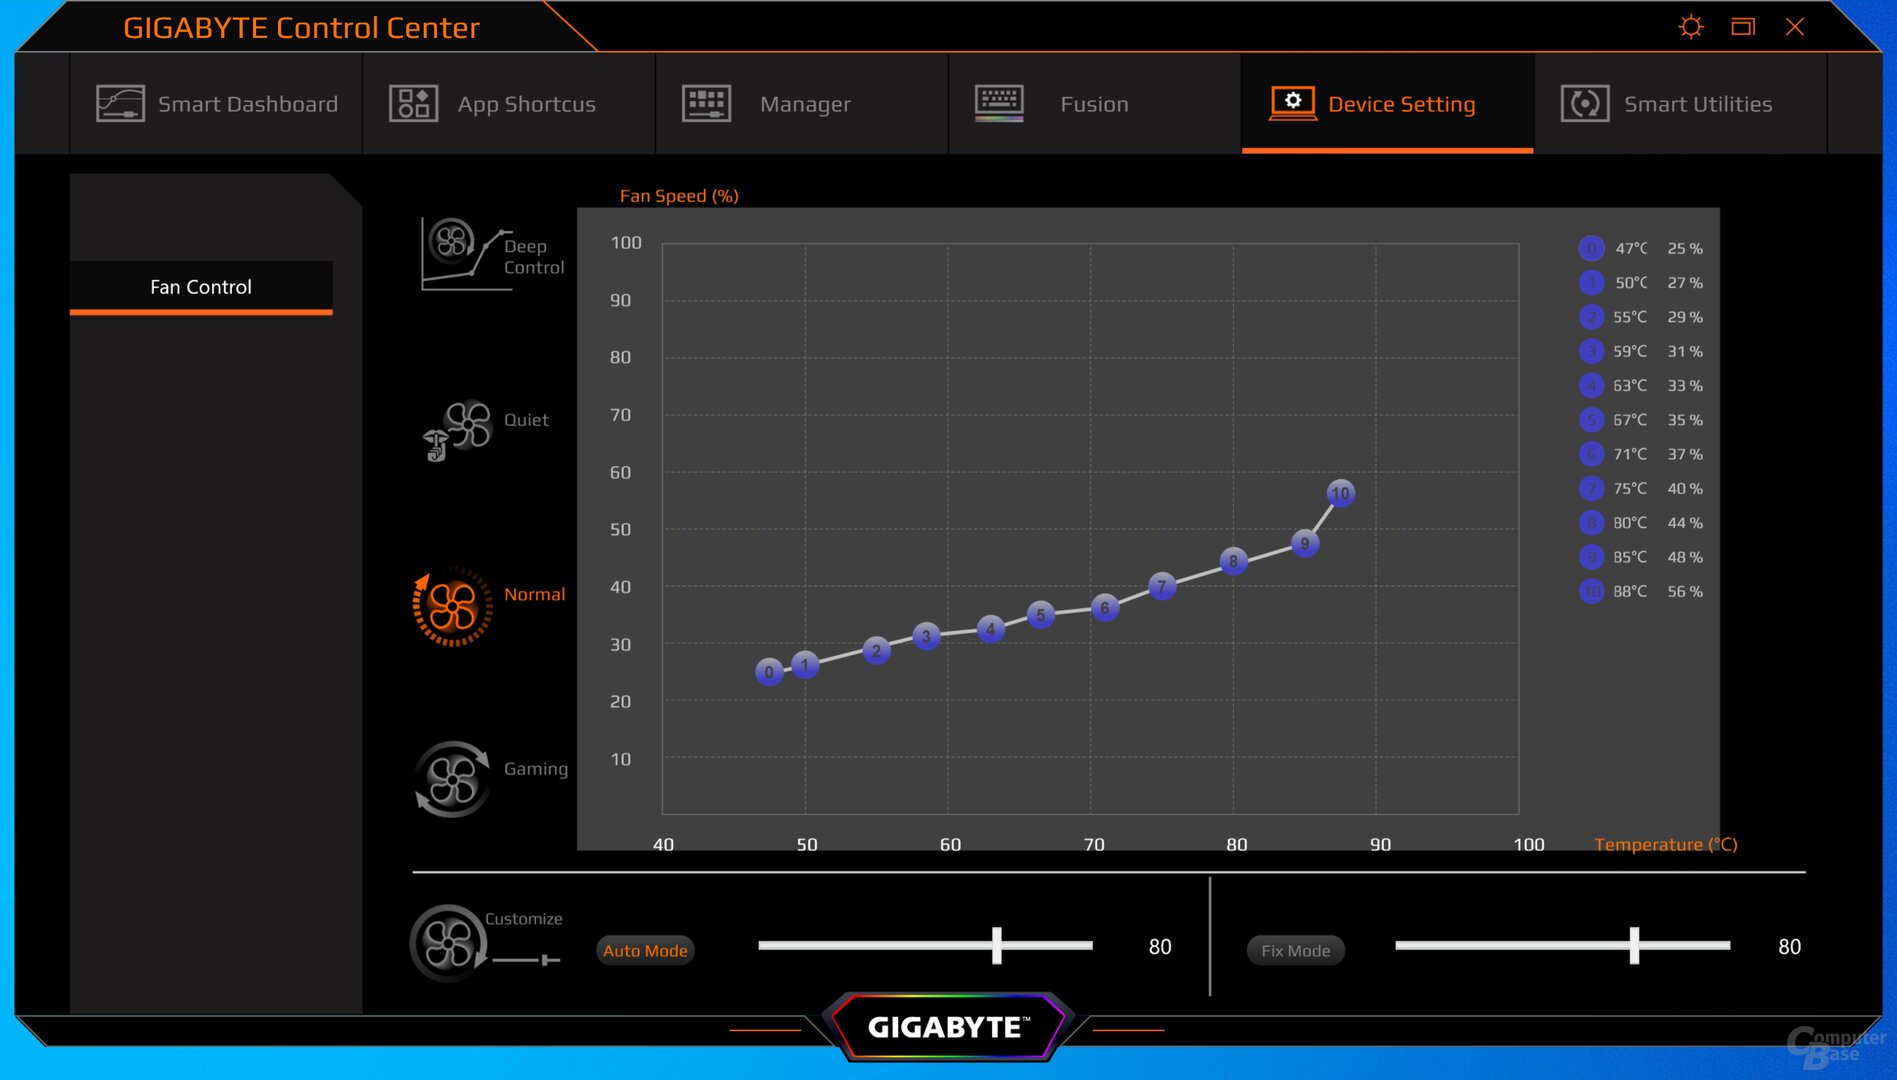Viewport: 1897px width, 1080px height.
Task: Enable Auto Mode
Action: pos(645,950)
